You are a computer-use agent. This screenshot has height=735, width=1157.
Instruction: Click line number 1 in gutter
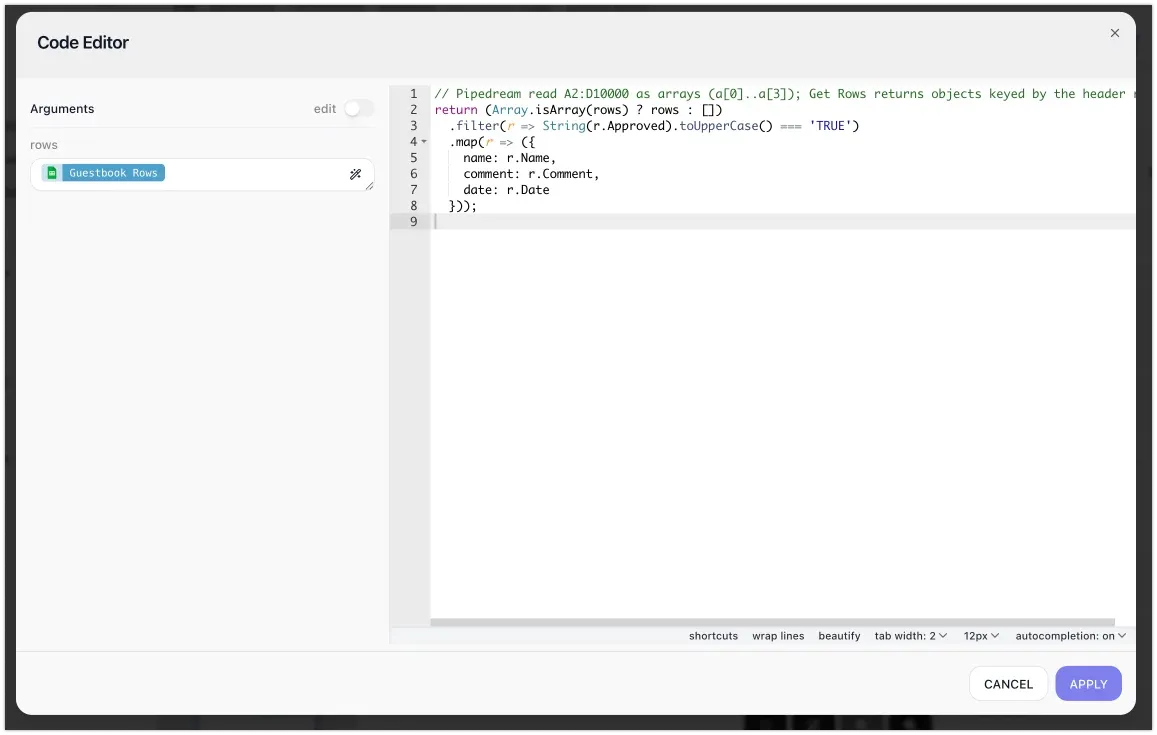point(413,94)
